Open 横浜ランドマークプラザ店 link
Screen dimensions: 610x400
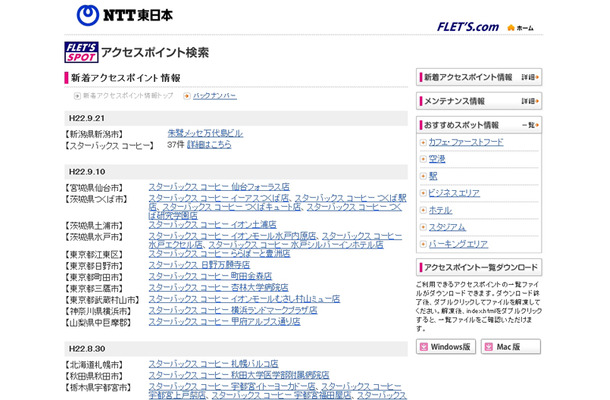233,310
